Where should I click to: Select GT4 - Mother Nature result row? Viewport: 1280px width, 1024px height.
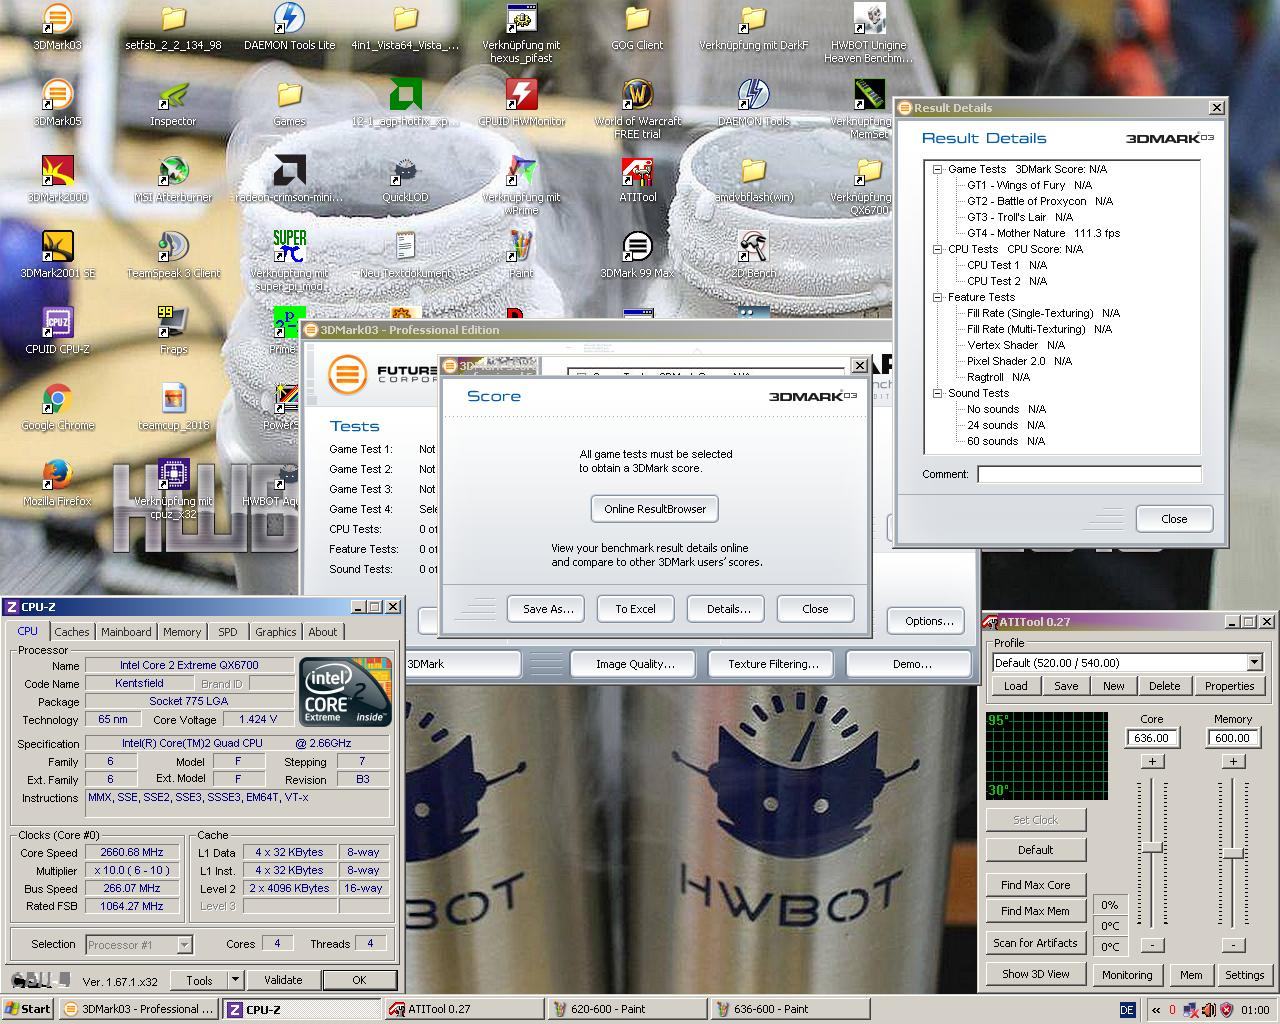pos(1043,233)
